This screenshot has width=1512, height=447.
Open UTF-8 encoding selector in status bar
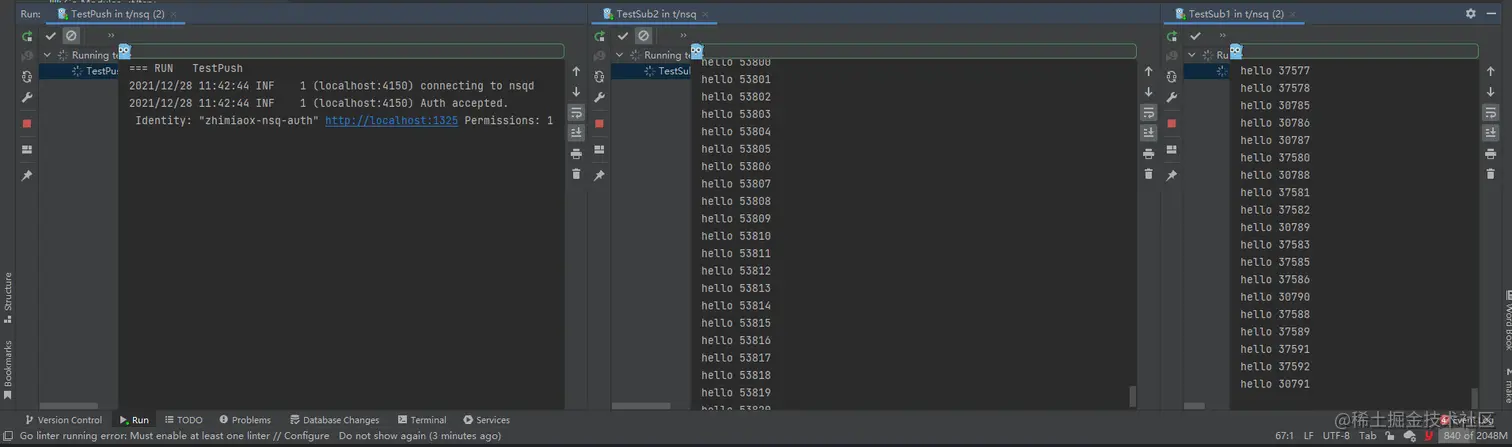(1336, 436)
